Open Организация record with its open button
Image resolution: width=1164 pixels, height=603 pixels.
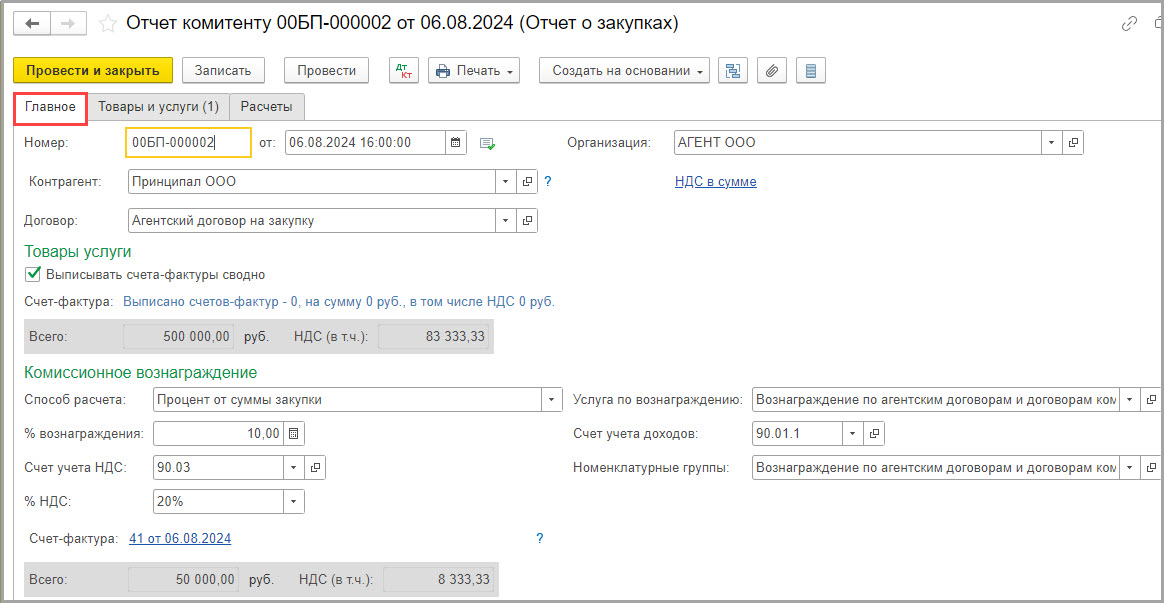tap(1073, 143)
